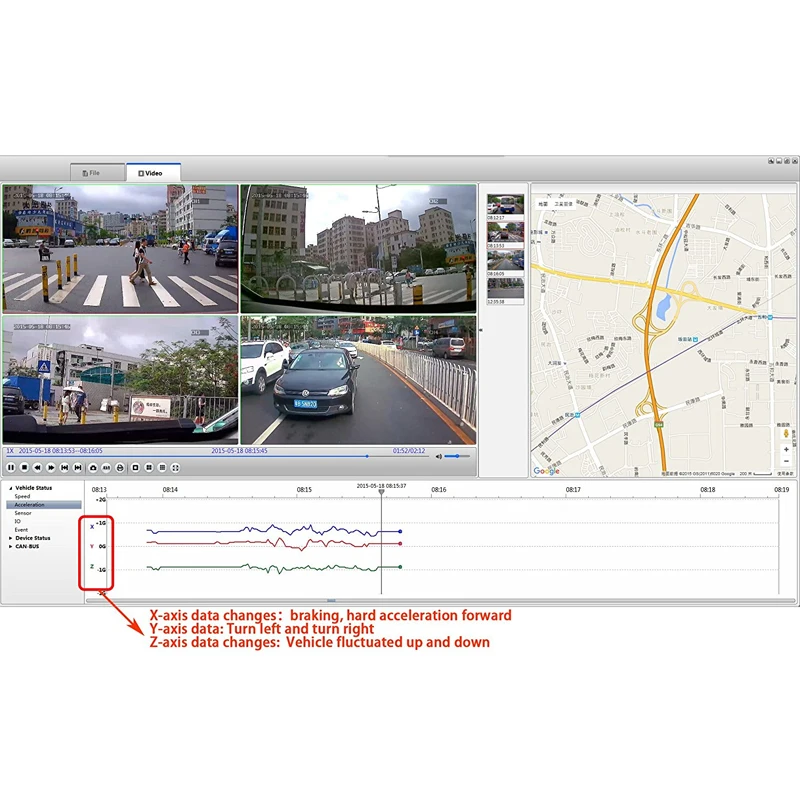Click the green Z-axis acceleration curve endpoint
Screen dimensions: 800x800
400,567
